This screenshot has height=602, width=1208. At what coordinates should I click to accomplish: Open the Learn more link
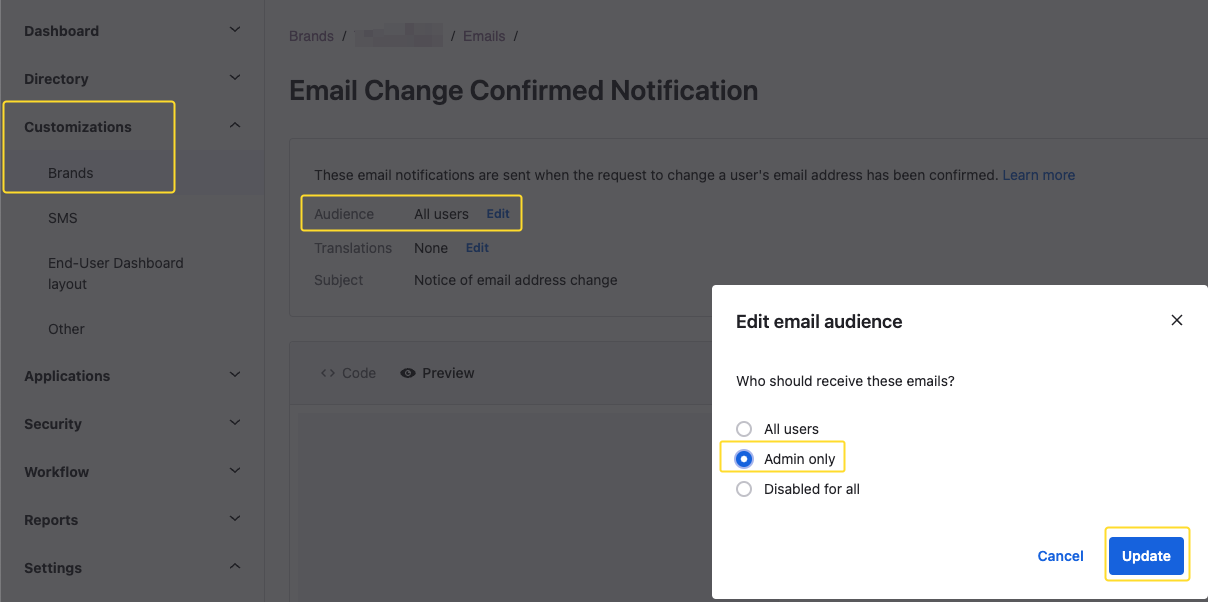click(1038, 174)
